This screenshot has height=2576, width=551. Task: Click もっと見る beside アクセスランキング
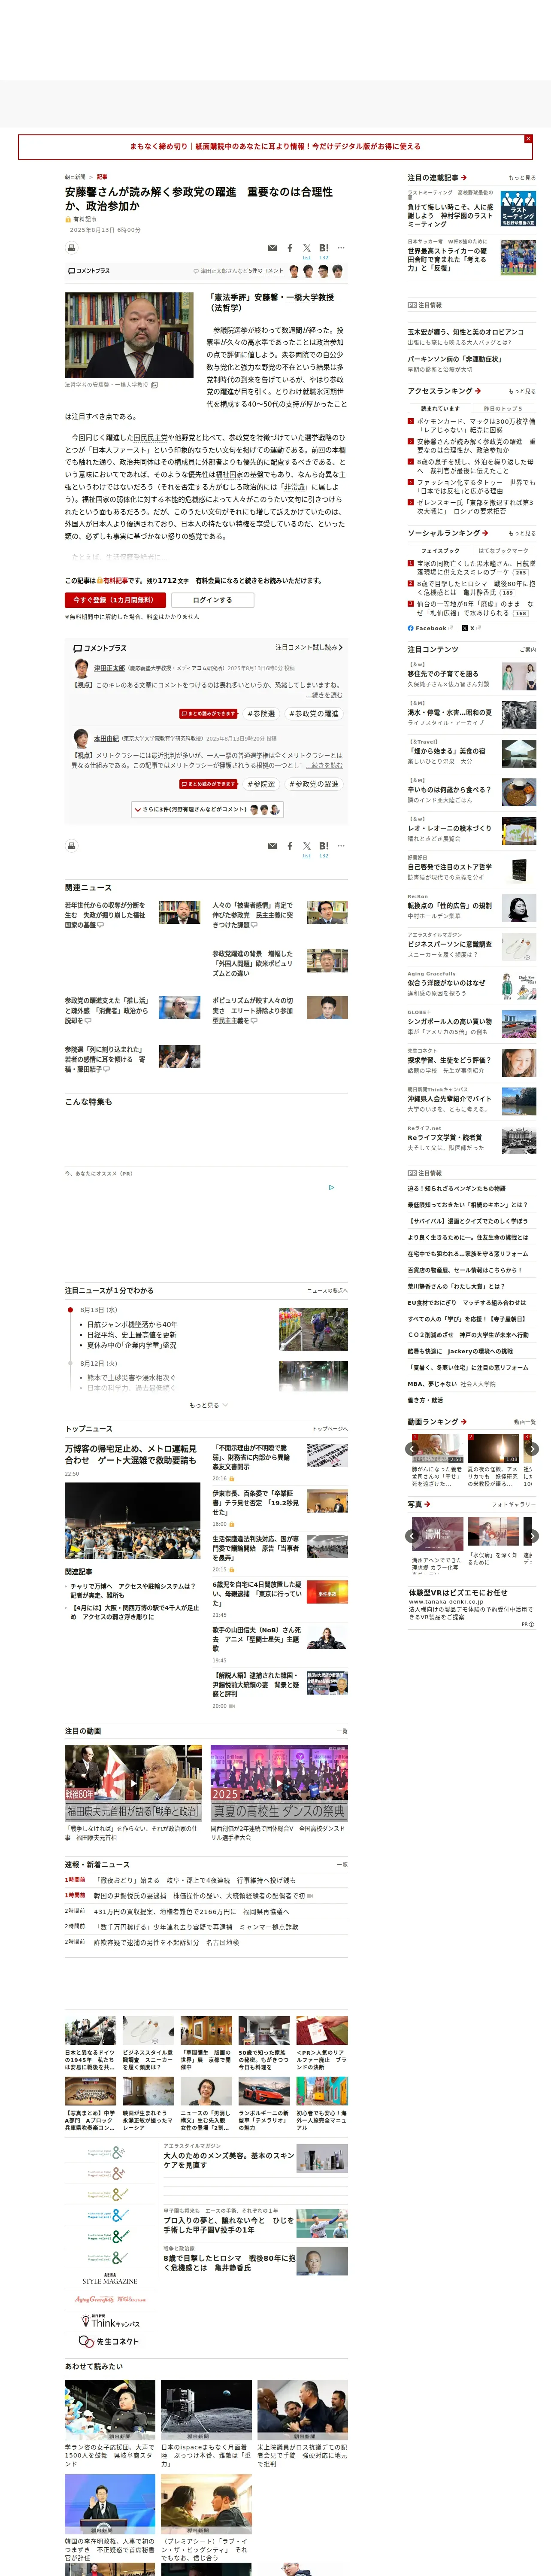click(x=521, y=391)
